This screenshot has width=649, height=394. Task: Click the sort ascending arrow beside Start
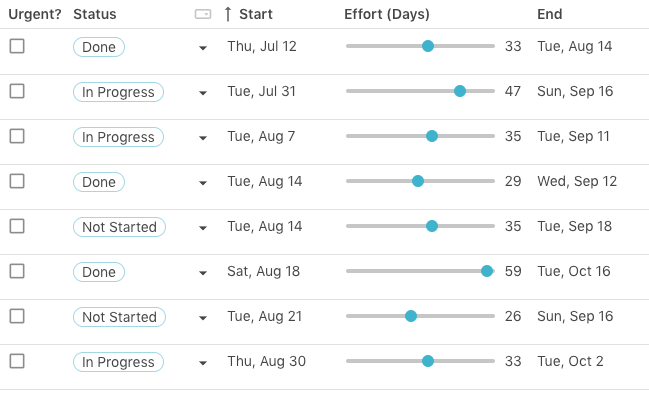pyautogui.click(x=228, y=14)
